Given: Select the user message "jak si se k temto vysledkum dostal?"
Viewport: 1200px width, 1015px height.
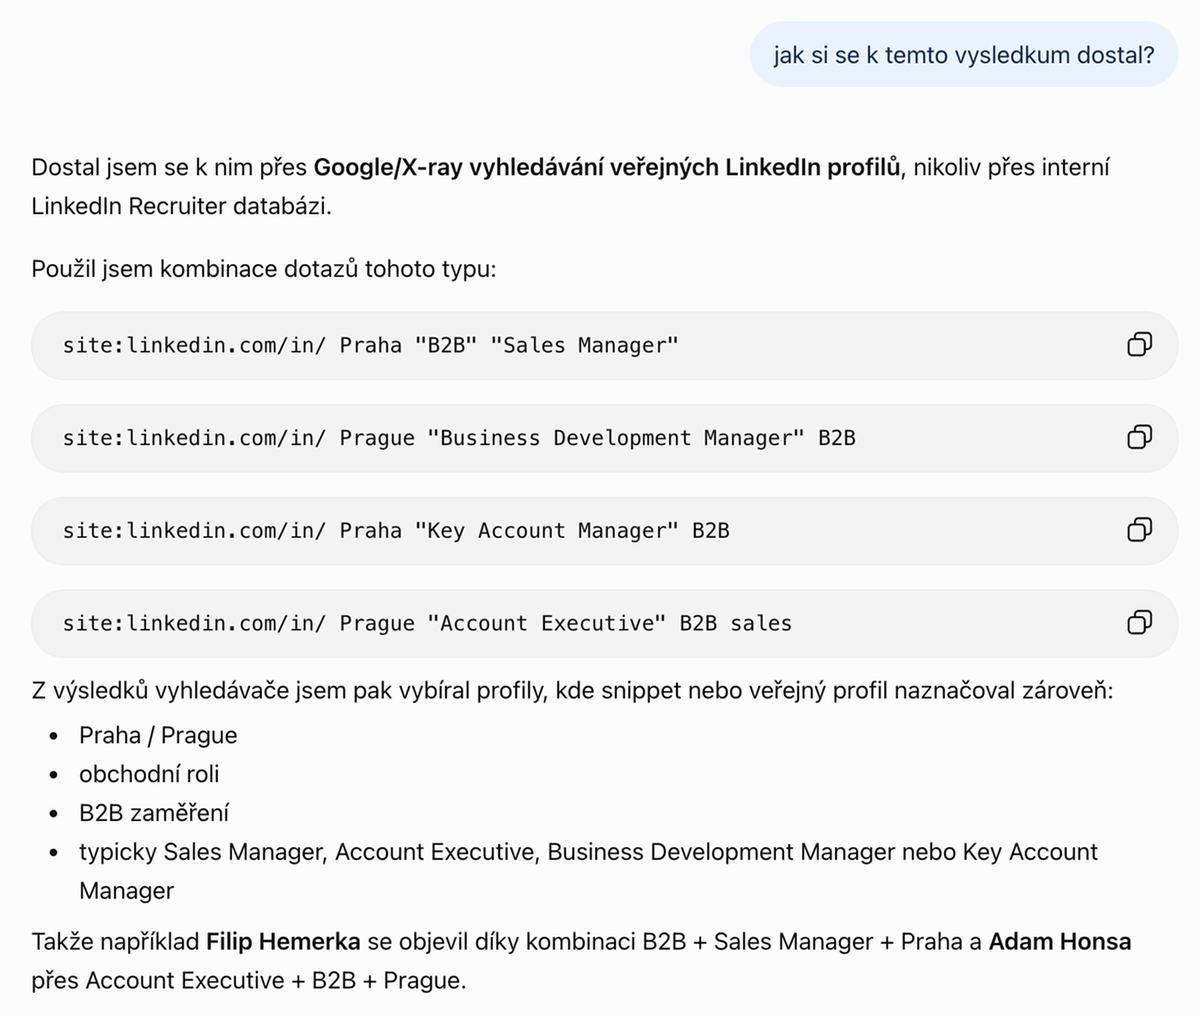Looking at the screenshot, I should tap(964, 55).
